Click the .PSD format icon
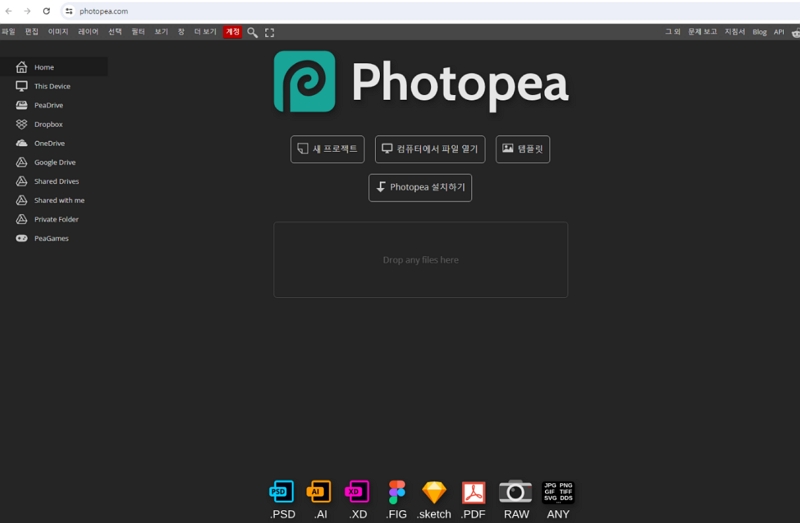 [x=282, y=492]
